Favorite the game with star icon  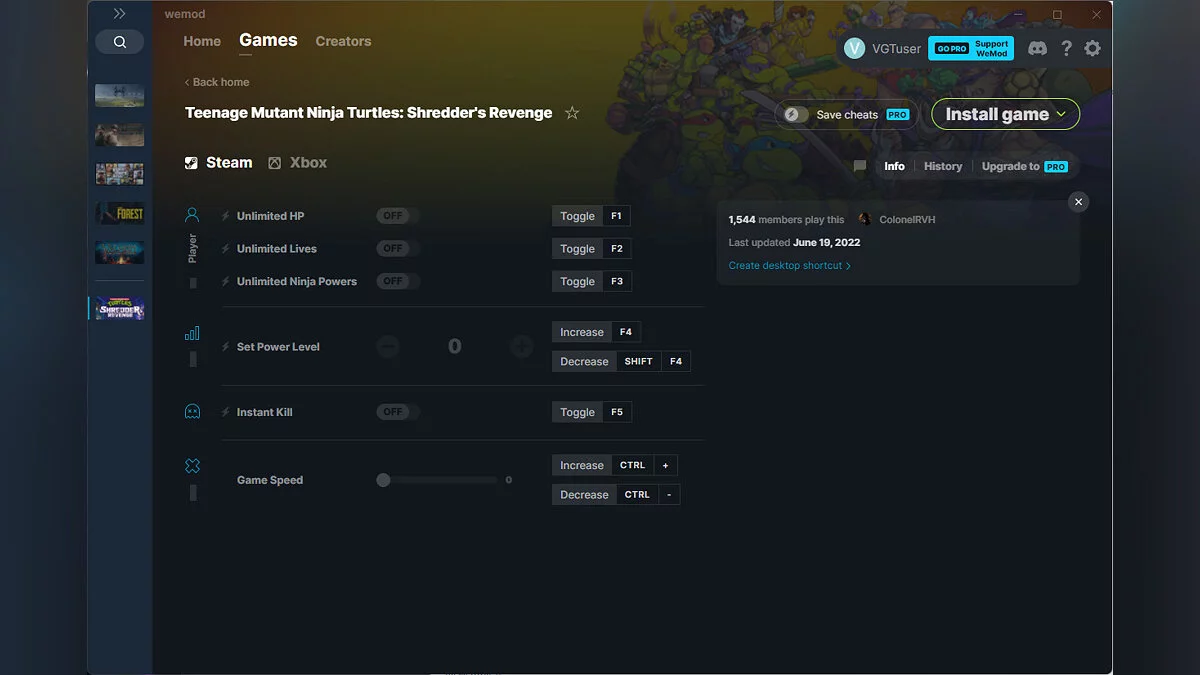(x=572, y=113)
